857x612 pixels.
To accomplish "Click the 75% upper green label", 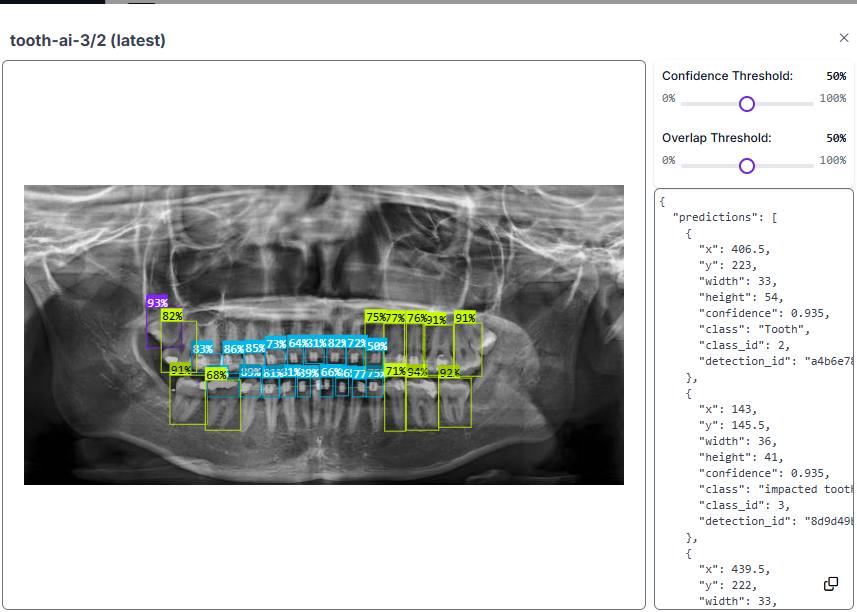I will click(375, 317).
